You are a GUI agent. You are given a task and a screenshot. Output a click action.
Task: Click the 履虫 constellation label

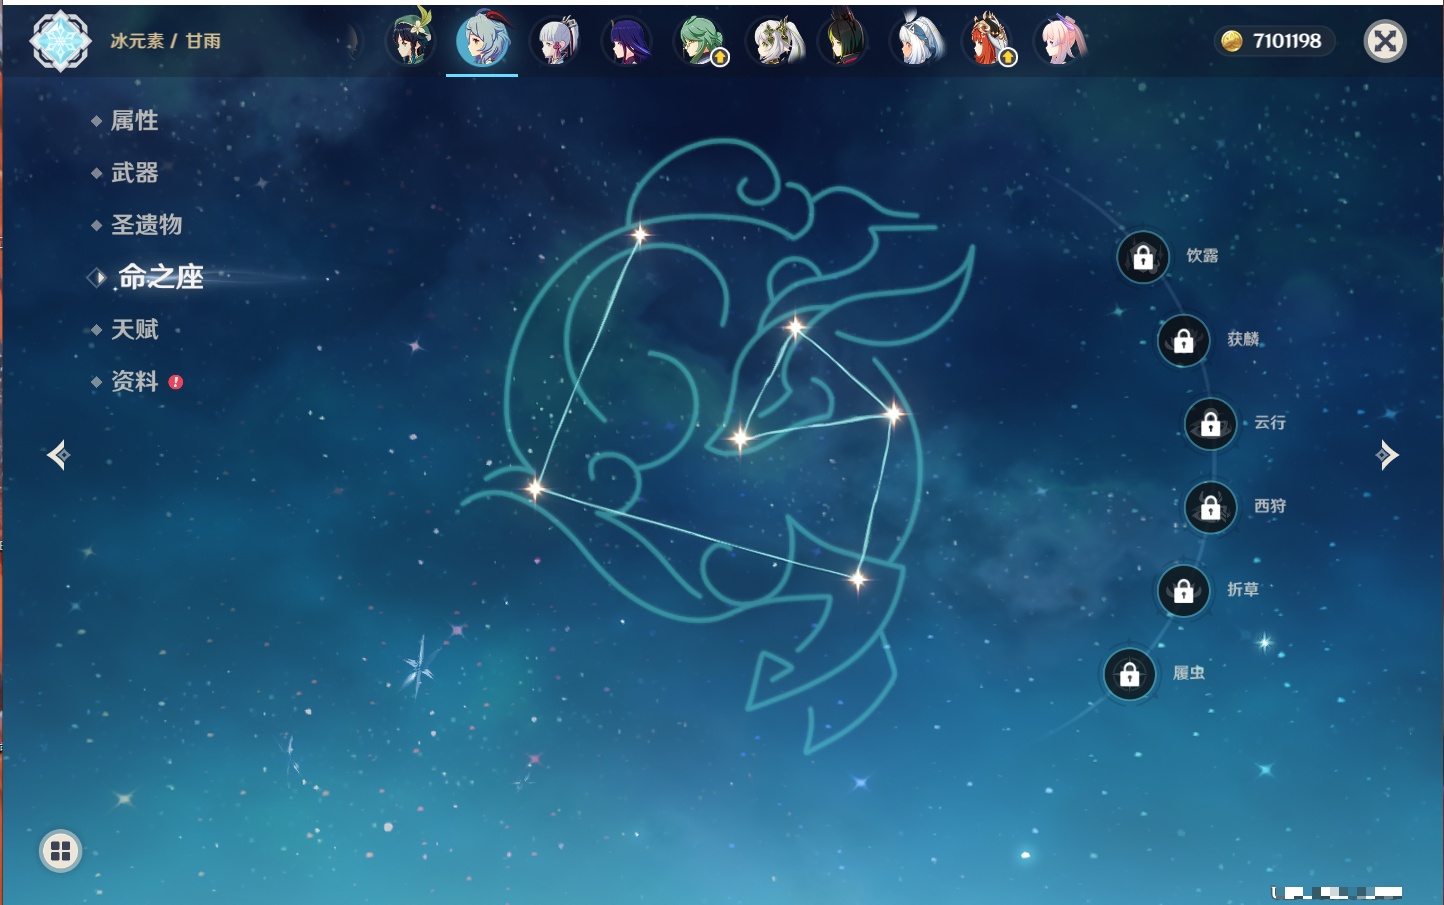1189,673
